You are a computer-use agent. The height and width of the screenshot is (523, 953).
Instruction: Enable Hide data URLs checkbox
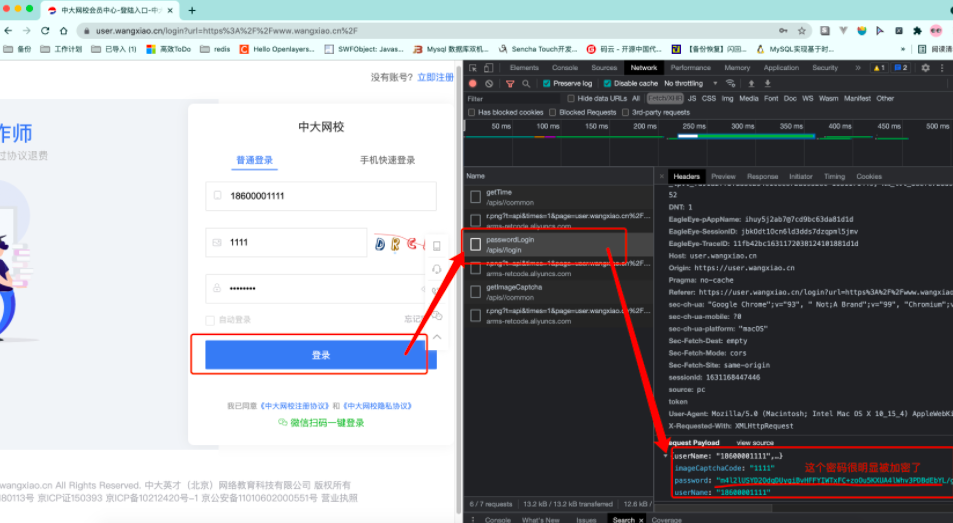point(571,98)
